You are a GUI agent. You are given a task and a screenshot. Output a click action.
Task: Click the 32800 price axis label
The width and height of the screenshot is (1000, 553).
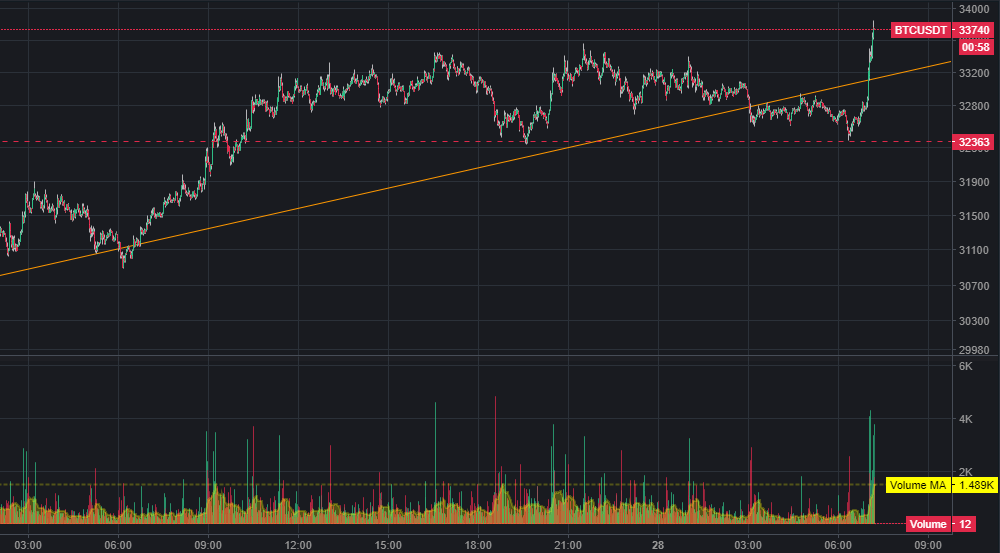[974, 106]
